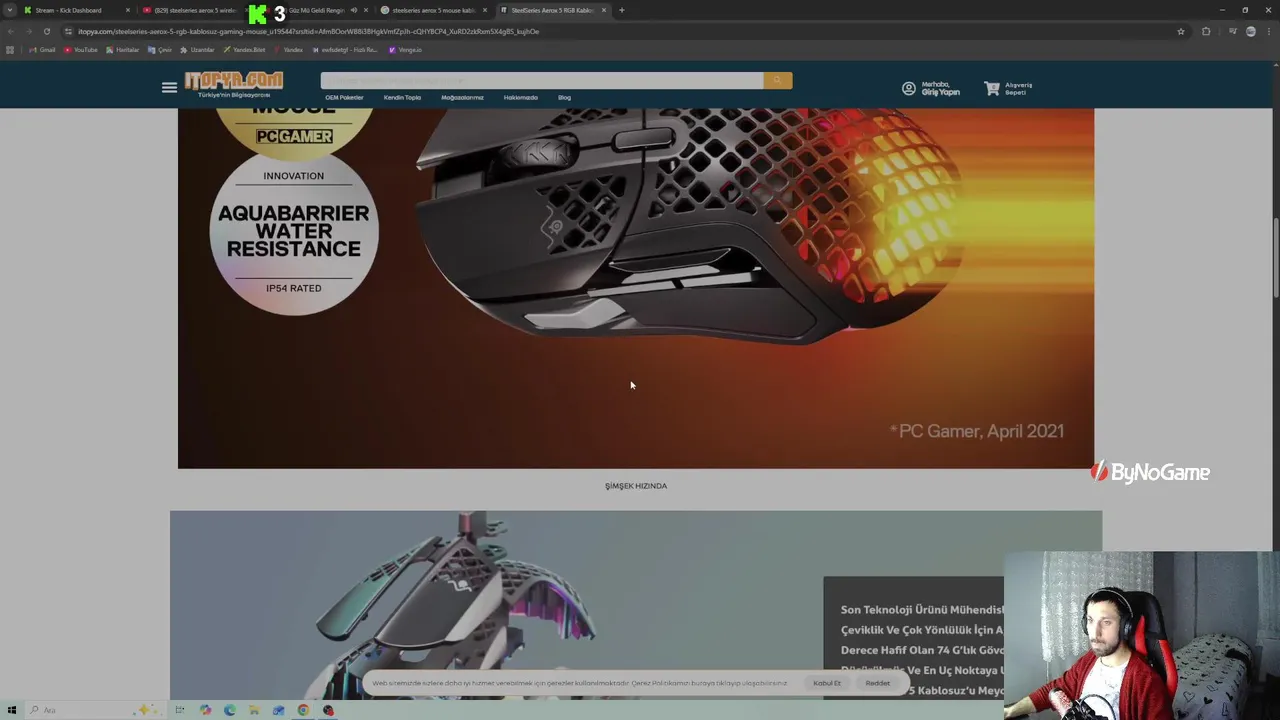The height and width of the screenshot is (720, 1280).
Task: Open a new browser tab with plus
Action: pyautogui.click(x=621, y=10)
